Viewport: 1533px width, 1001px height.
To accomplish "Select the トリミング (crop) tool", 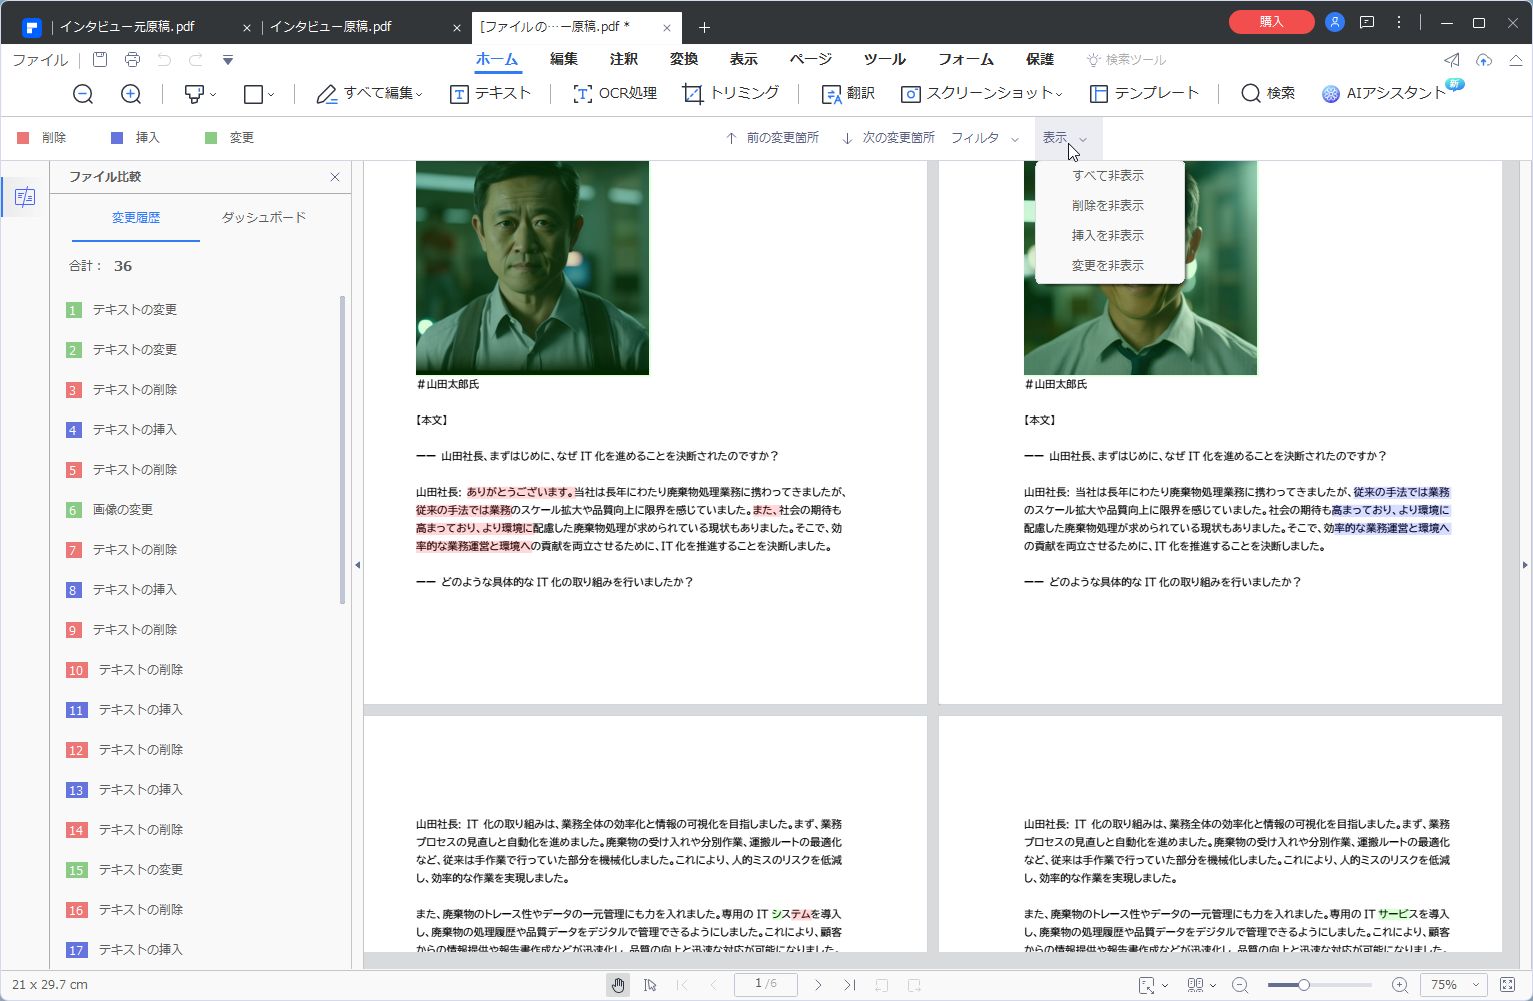I will pos(731,93).
